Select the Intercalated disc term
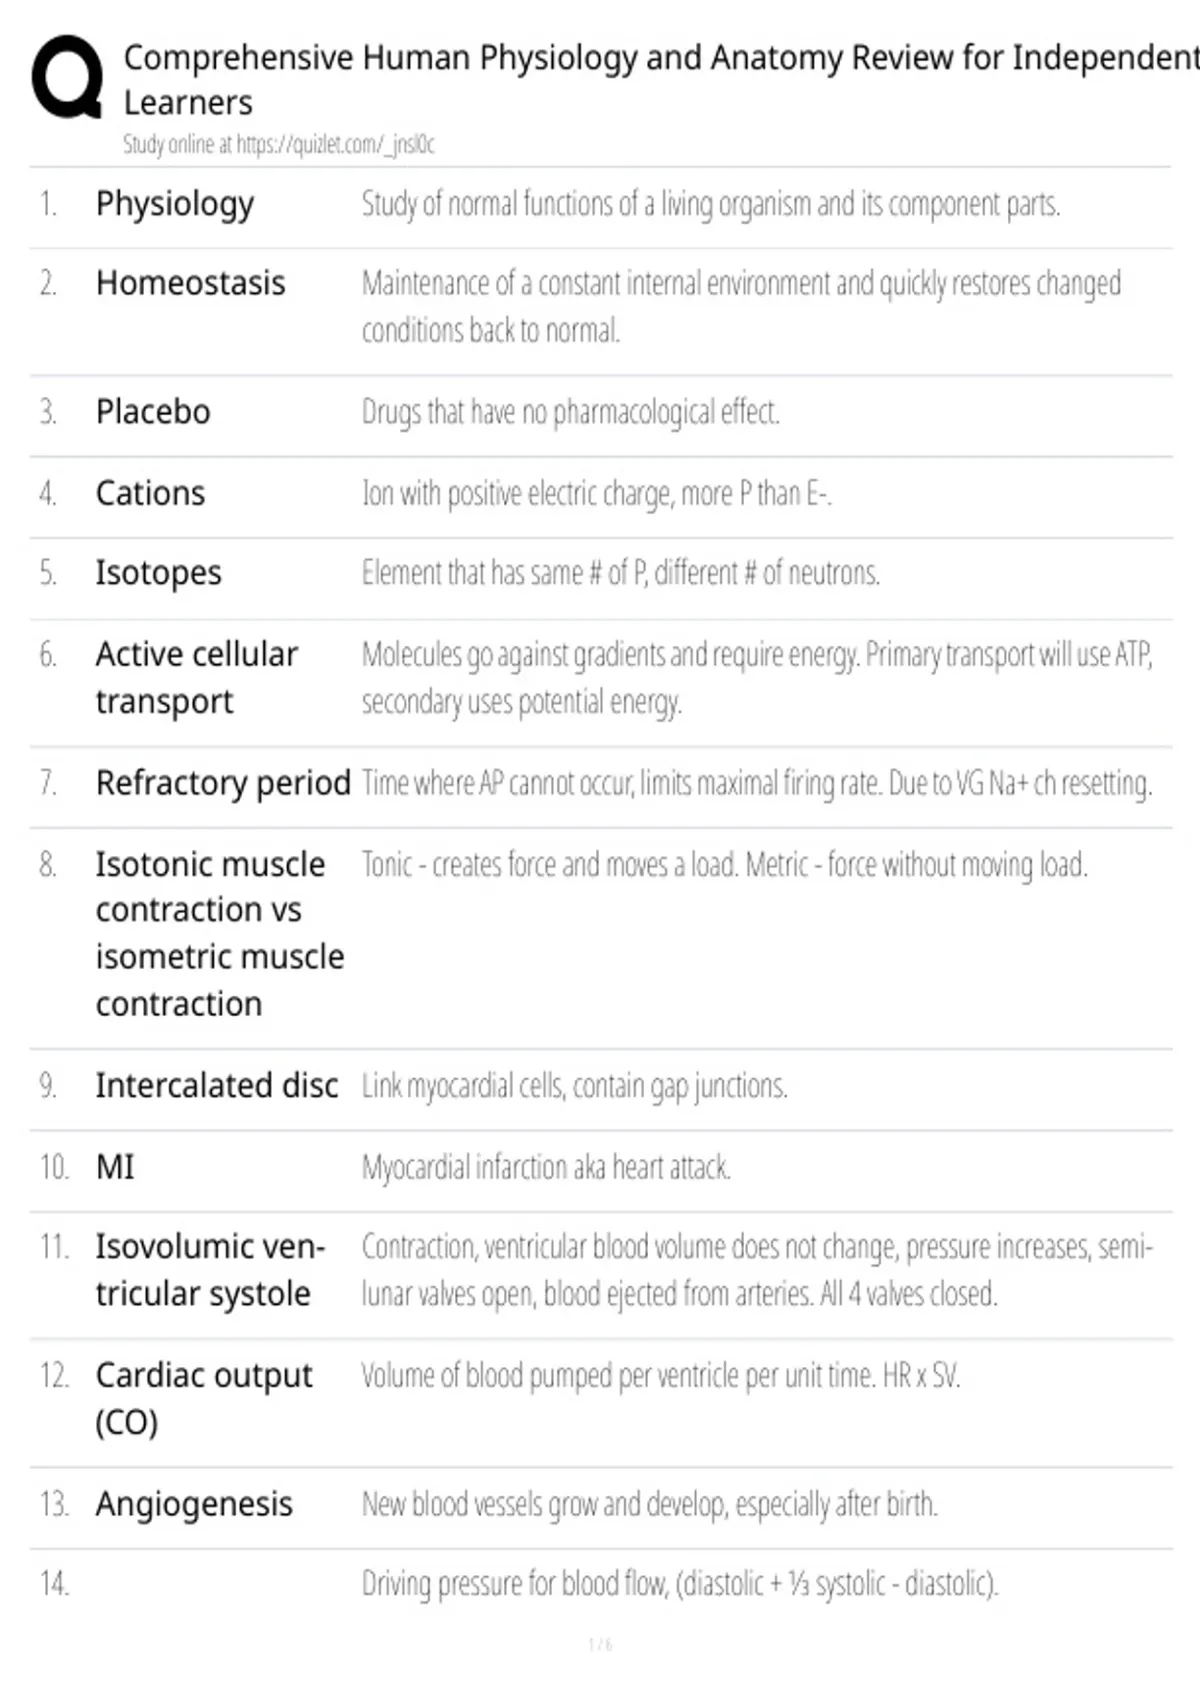The height and width of the screenshot is (1700, 1200). [217, 1086]
